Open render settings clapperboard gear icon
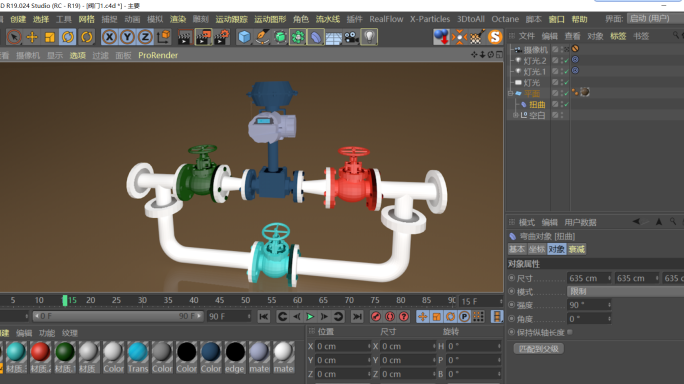 222,37
